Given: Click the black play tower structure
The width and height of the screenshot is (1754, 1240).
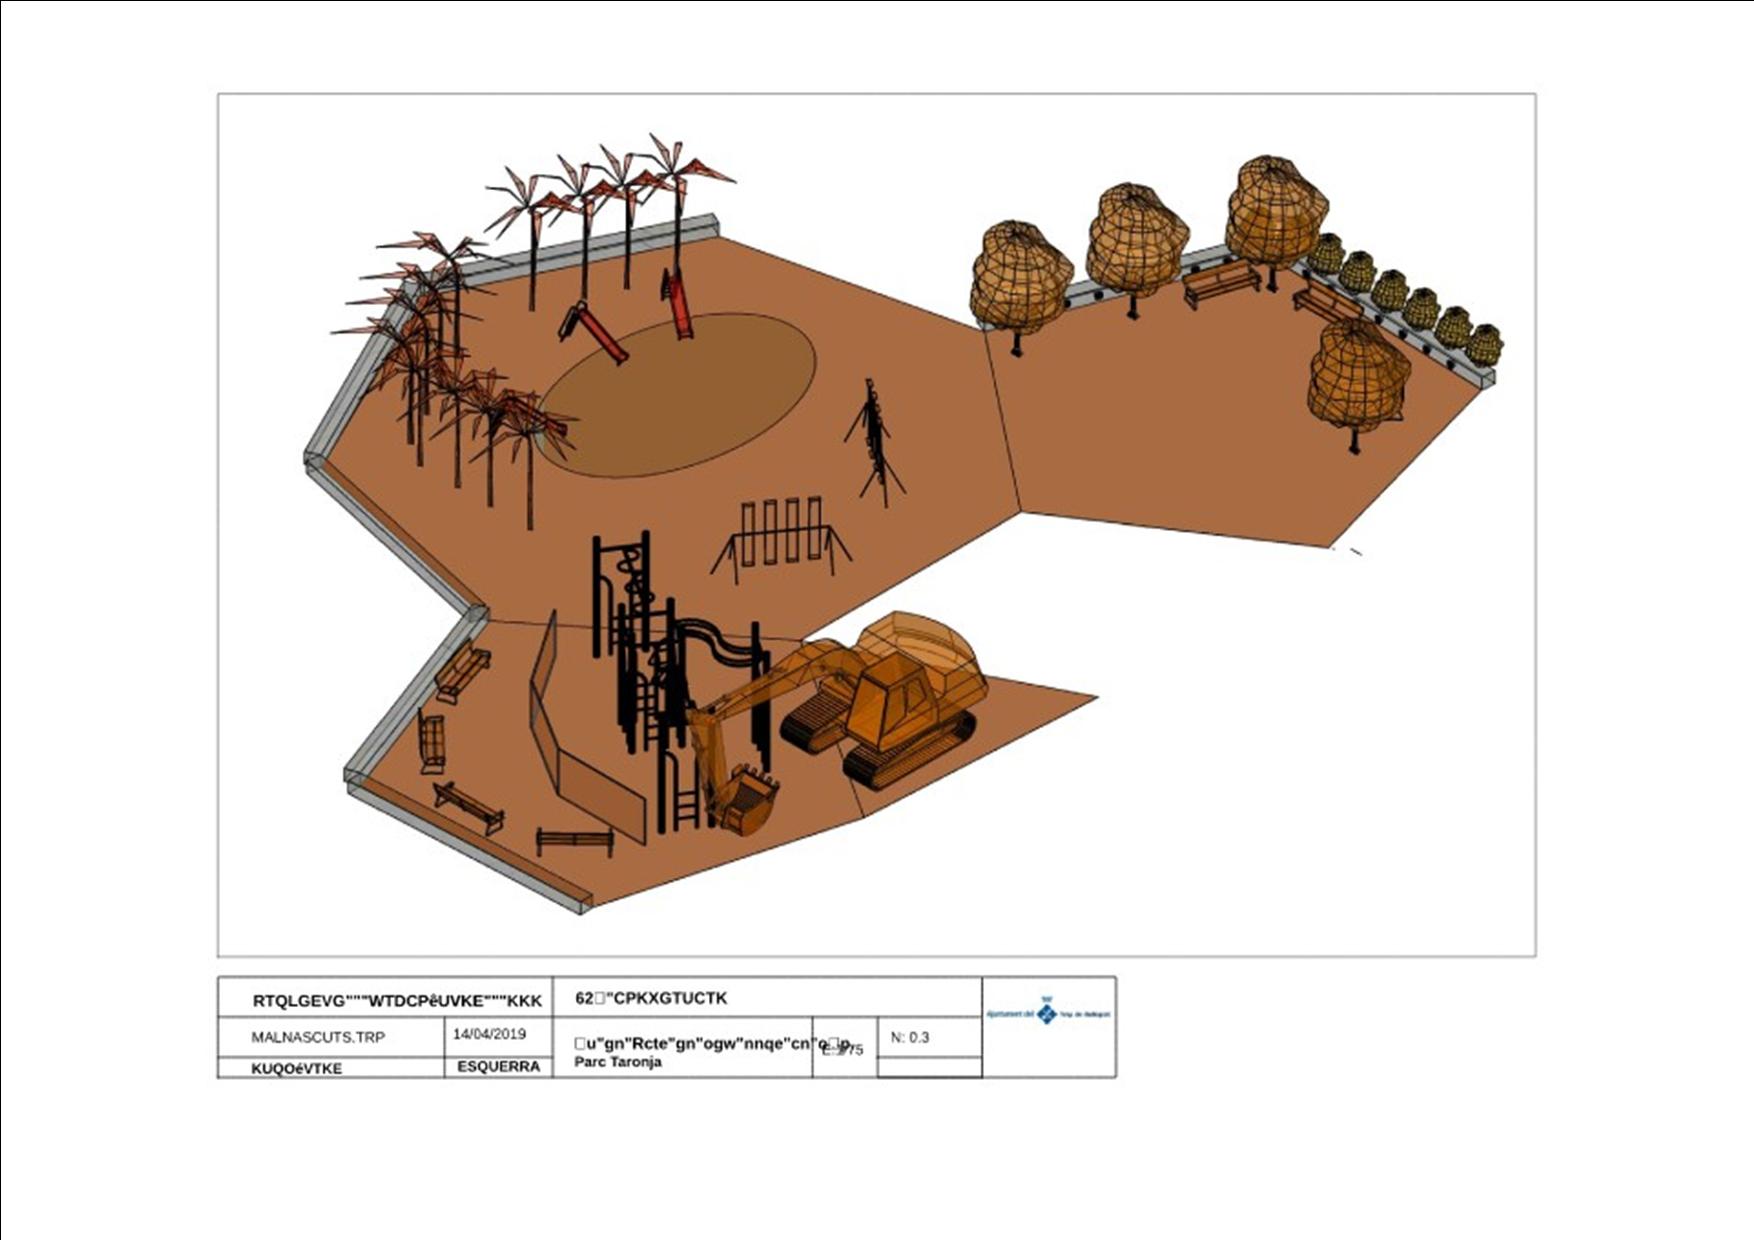Looking at the screenshot, I should 640,660.
